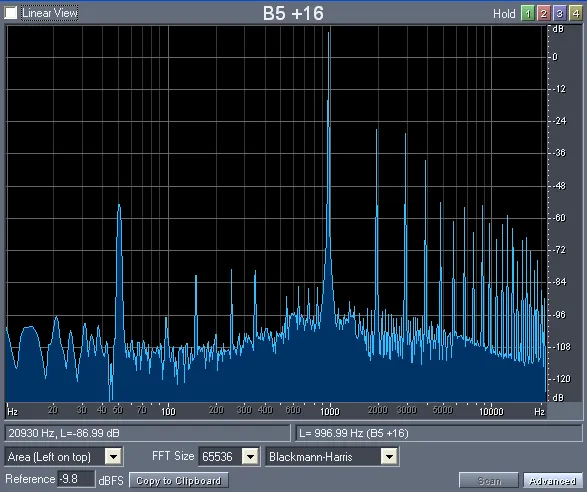The height and width of the screenshot is (492, 587).
Task: Click the FFT Size label
Action: coord(173,456)
